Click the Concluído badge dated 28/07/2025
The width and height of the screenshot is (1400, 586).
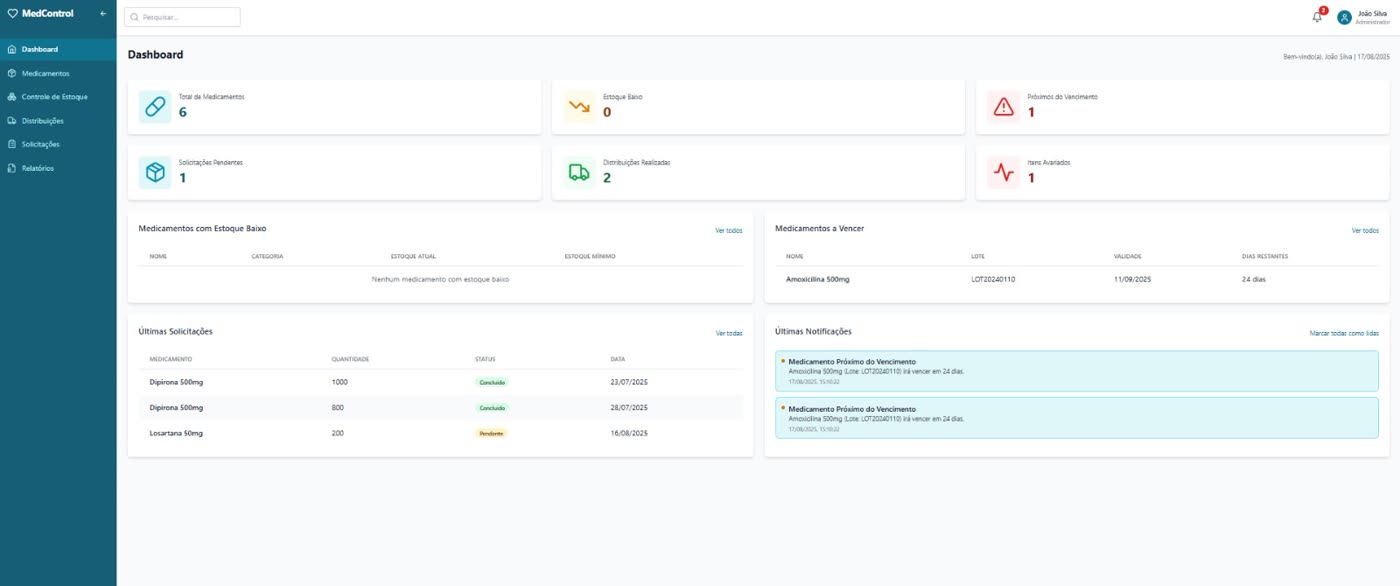click(492, 408)
